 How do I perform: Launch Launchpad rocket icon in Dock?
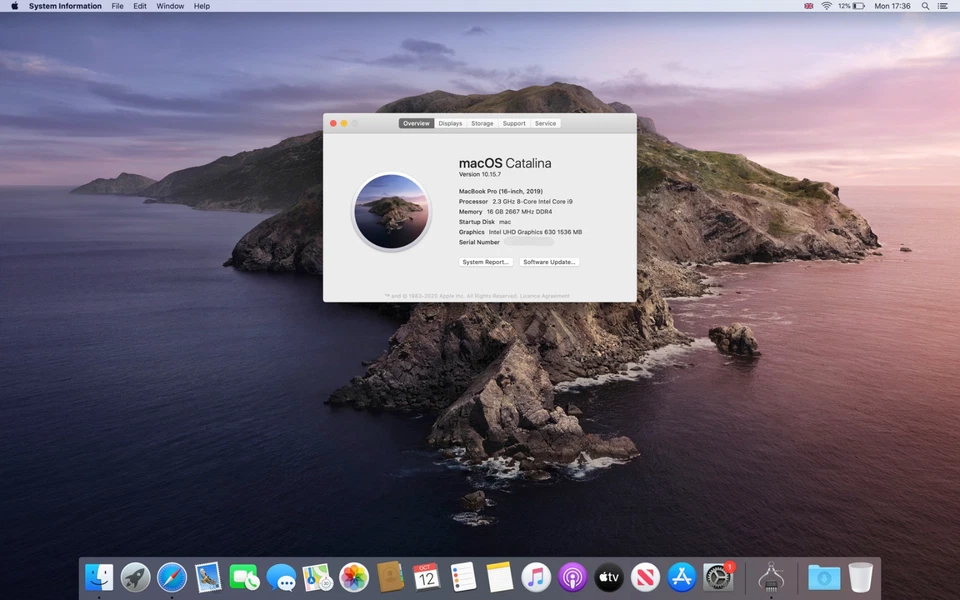coord(135,577)
